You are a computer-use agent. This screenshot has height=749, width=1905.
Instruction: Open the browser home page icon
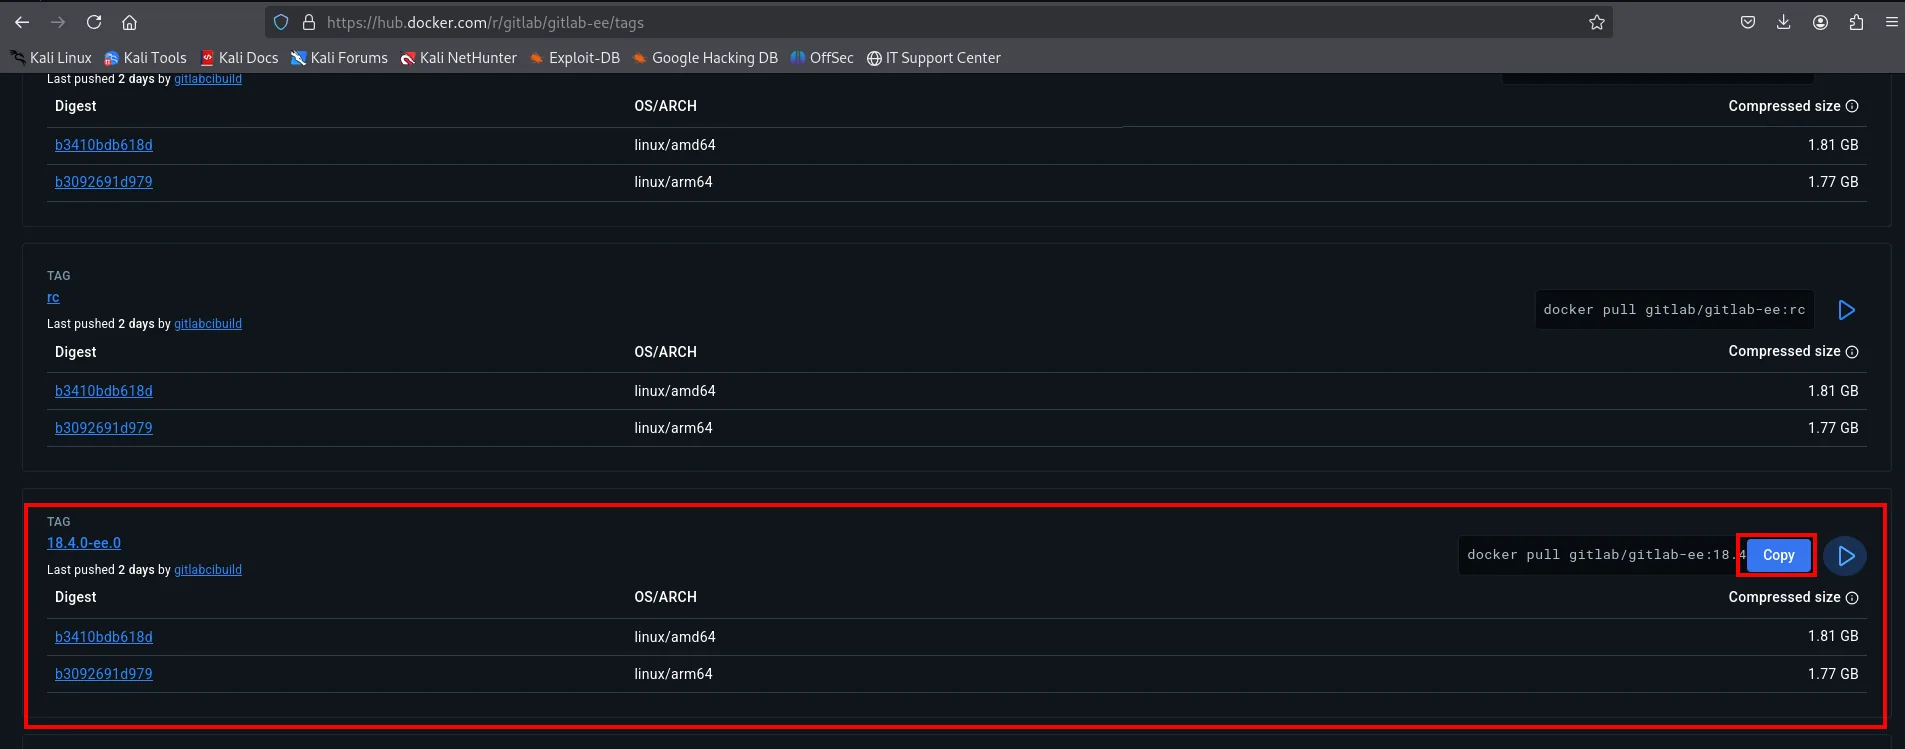(129, 22)
